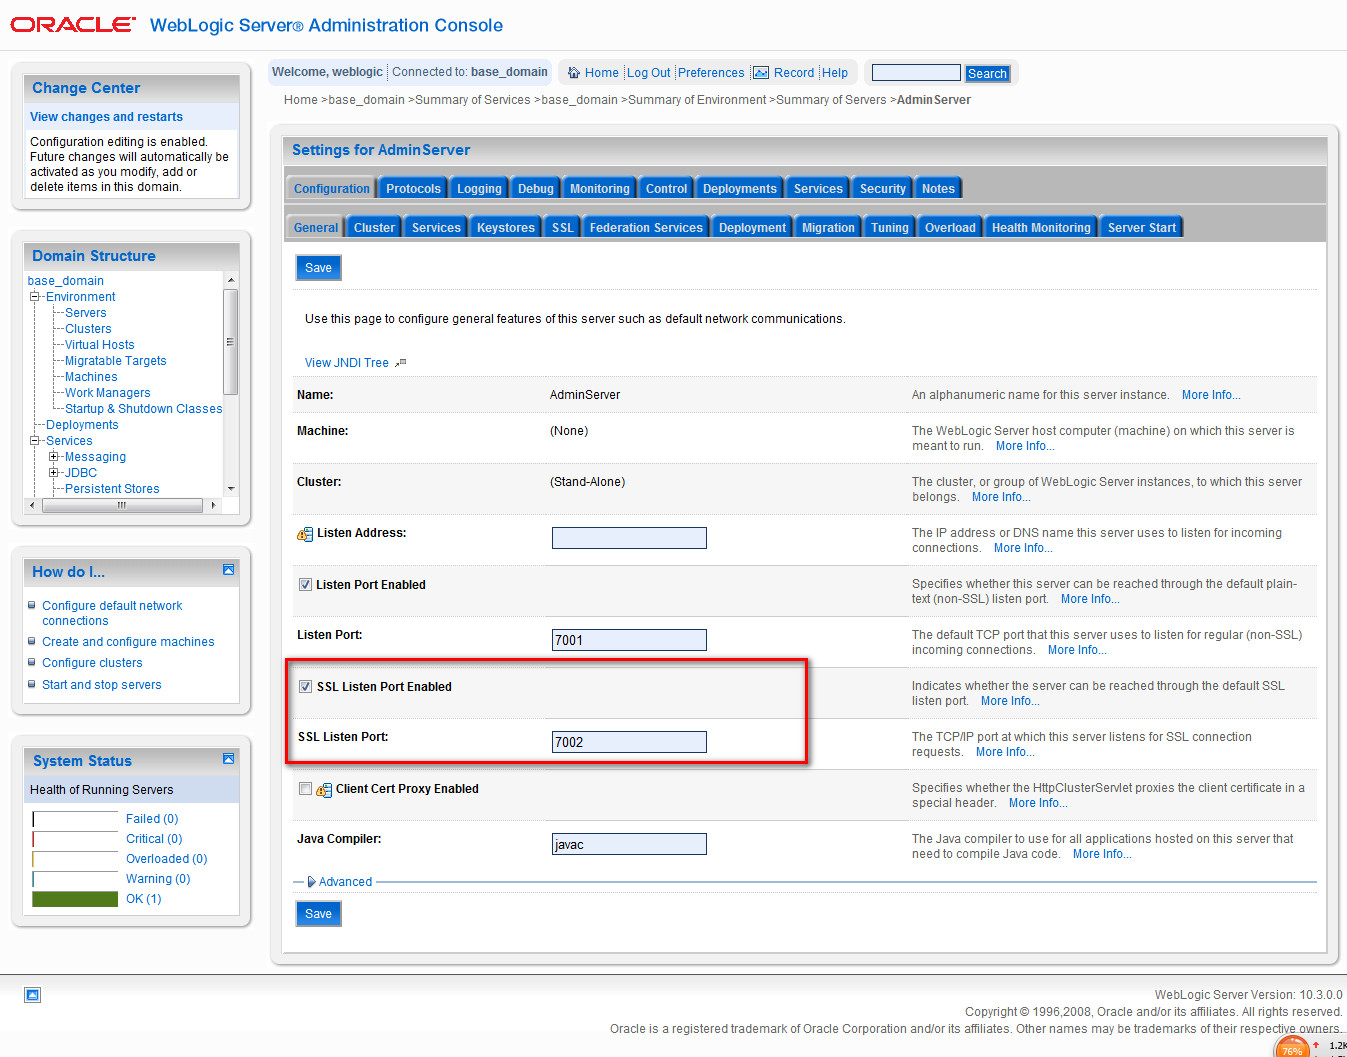This screenshot has height=1057, width=1347.
Task: Open the Logging tab
Action: (x=479, y=189)
